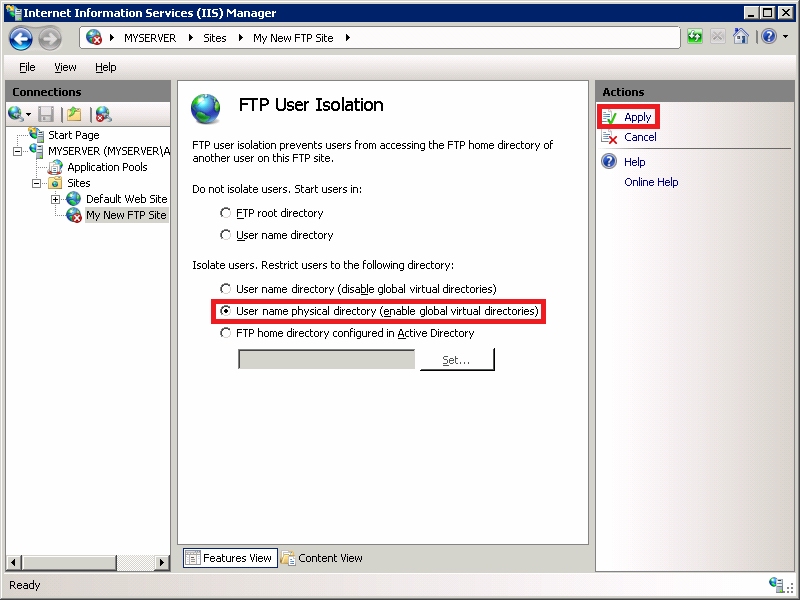Open the Help question-mark icon in toolbar
The height and width of the screenshot is (600, 800).
tap(769, 36)
